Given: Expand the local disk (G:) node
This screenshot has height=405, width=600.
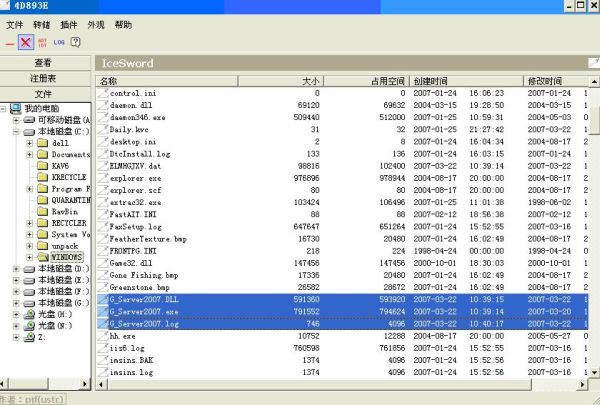Looking at the screenshot, I should (x=16, y=303).
